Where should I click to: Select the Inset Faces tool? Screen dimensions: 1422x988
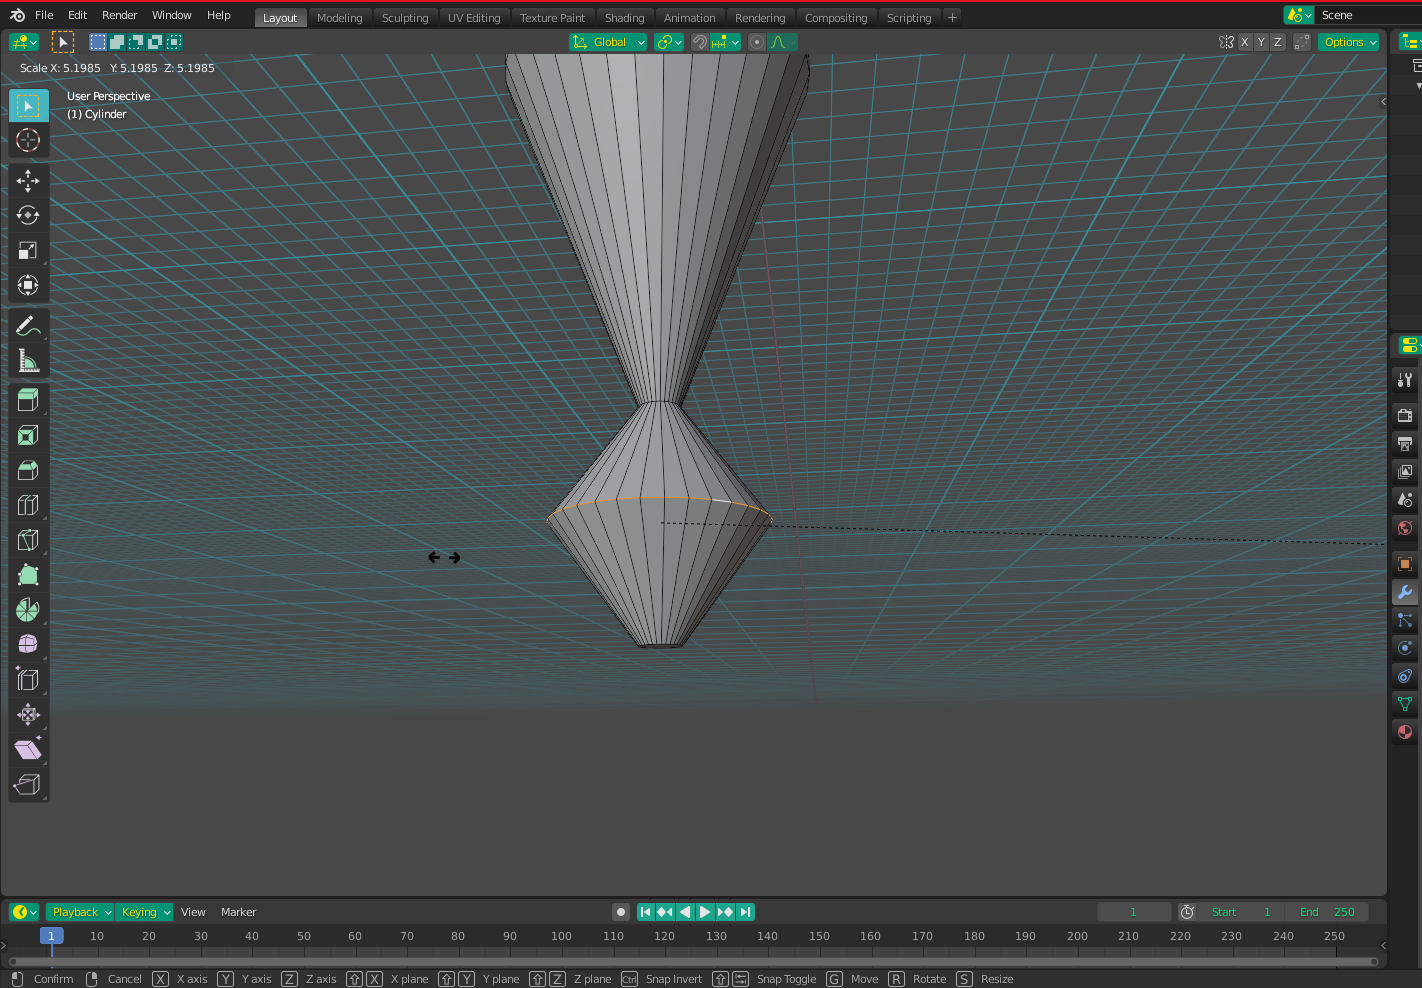(x=28, y=435)
